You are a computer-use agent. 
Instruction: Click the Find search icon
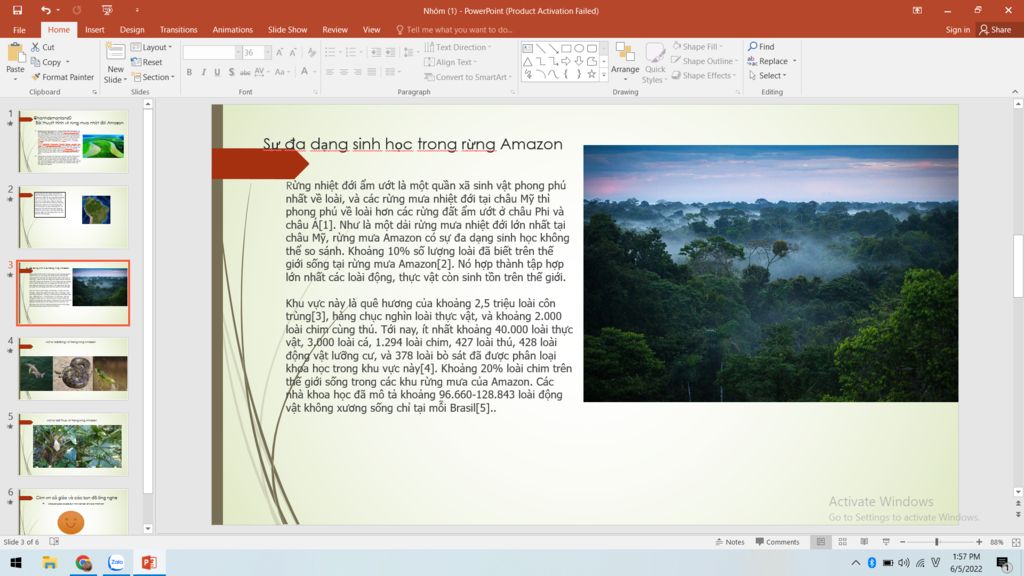click(x=752, y=47)
